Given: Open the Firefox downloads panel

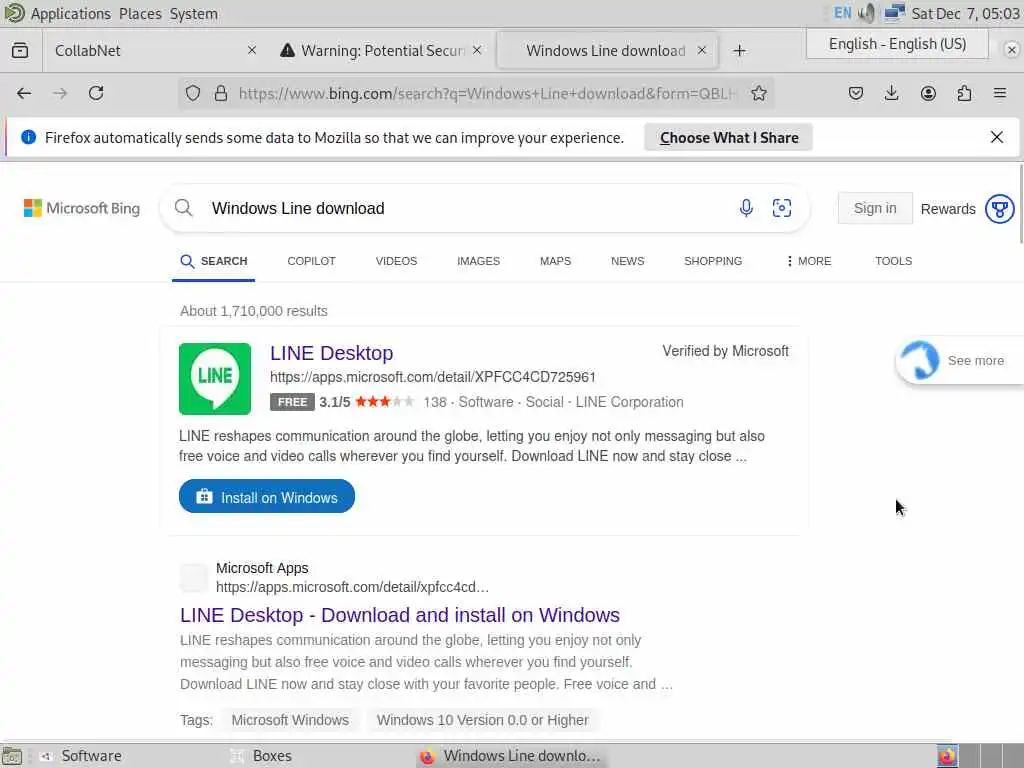Looking at the screenshot, I should click(x=891, y=93).
